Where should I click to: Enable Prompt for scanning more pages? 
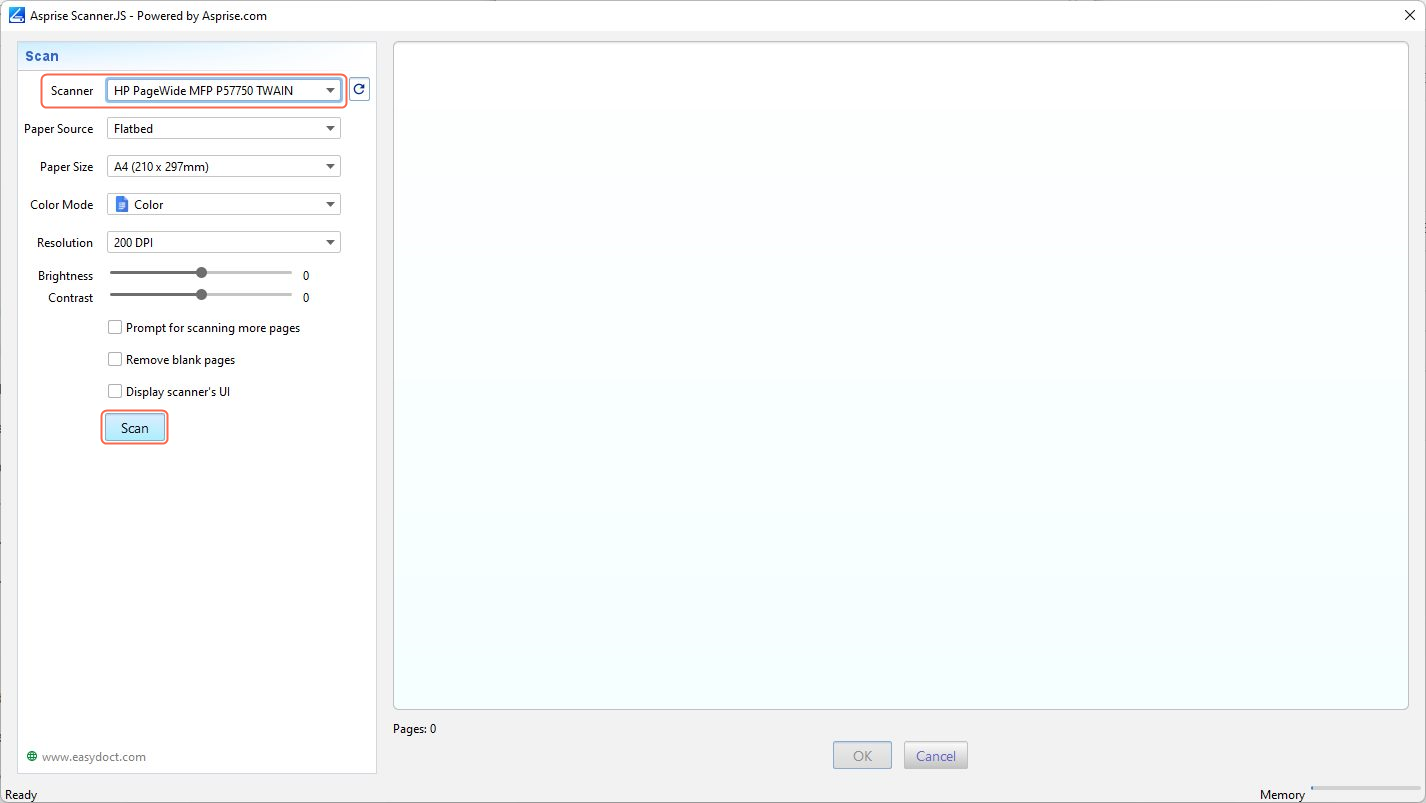pyautogui.click(x=116, y=327)
